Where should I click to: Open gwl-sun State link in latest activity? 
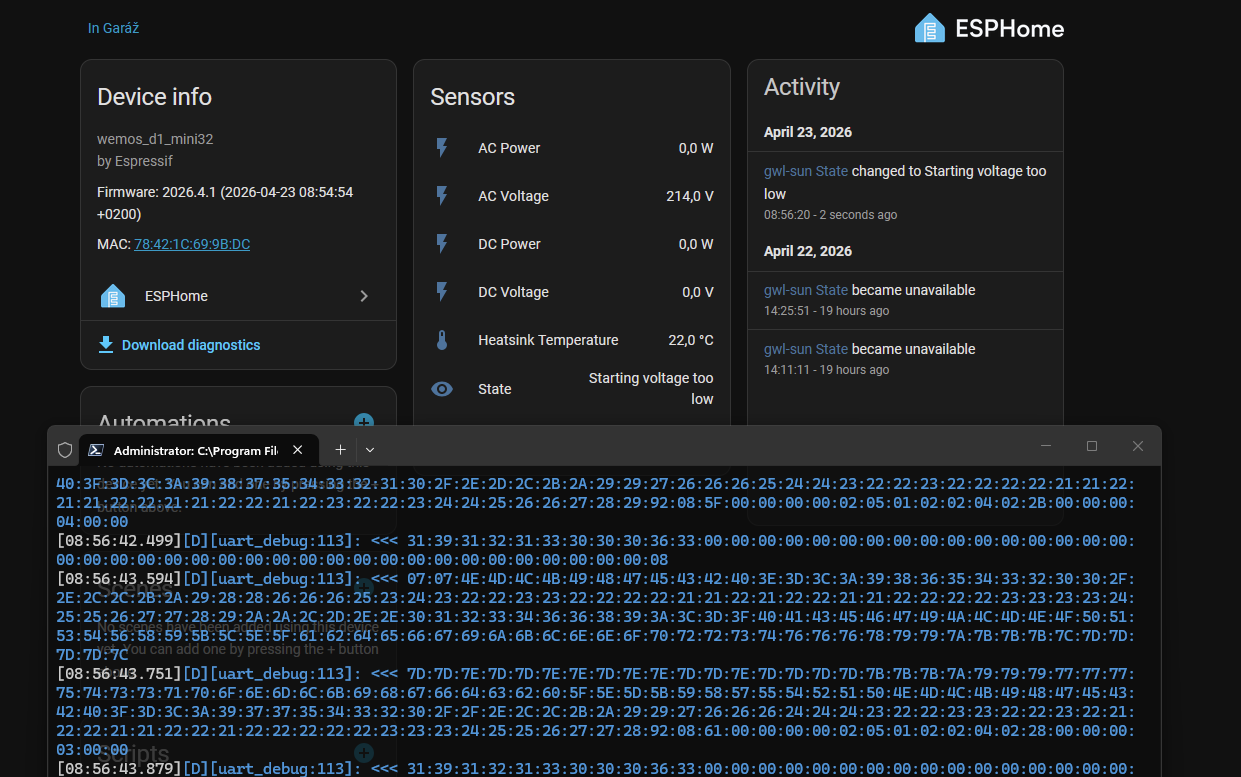(805, 171)
